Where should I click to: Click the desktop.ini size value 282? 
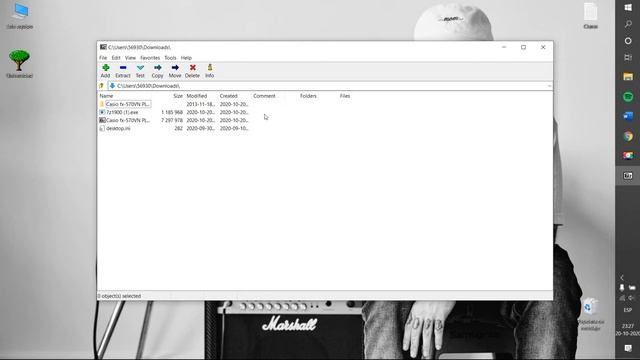pyautogui.click(x=178, y=128)
